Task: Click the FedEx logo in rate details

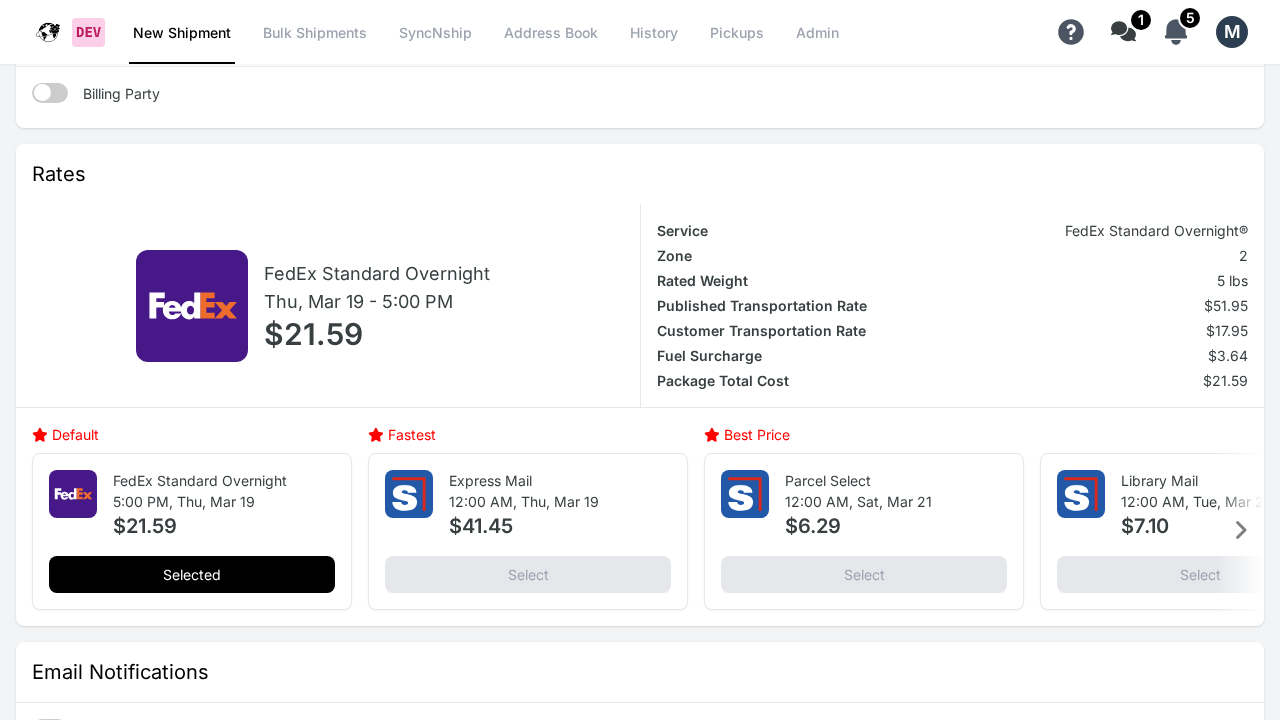Action: point(192,306)
